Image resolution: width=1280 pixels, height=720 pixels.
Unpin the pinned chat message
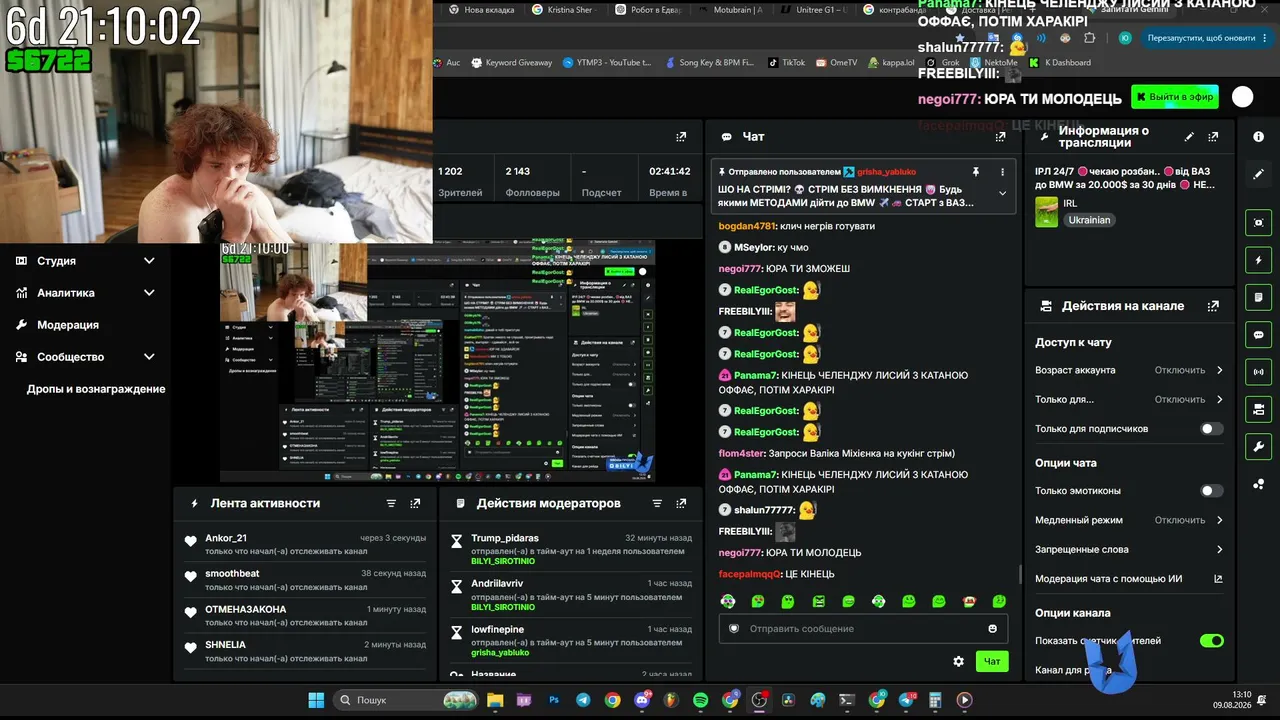[976, 172]
